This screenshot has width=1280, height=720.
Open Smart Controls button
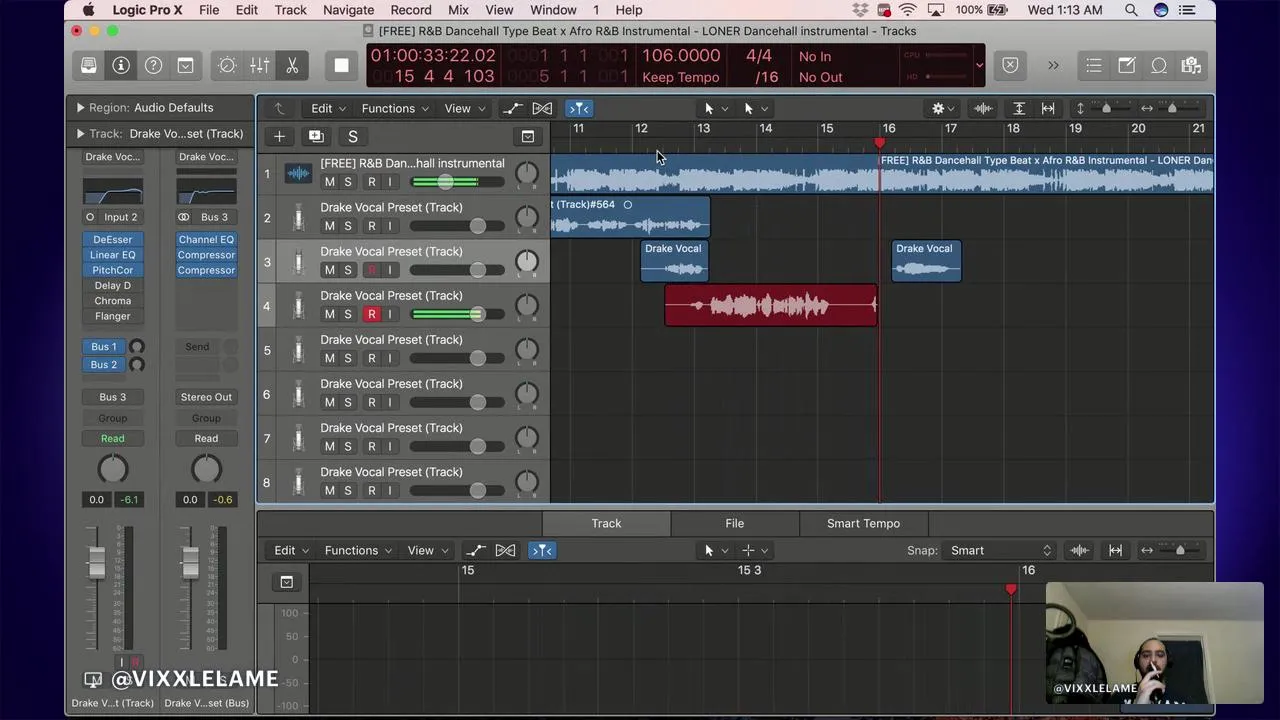point(227,65)
